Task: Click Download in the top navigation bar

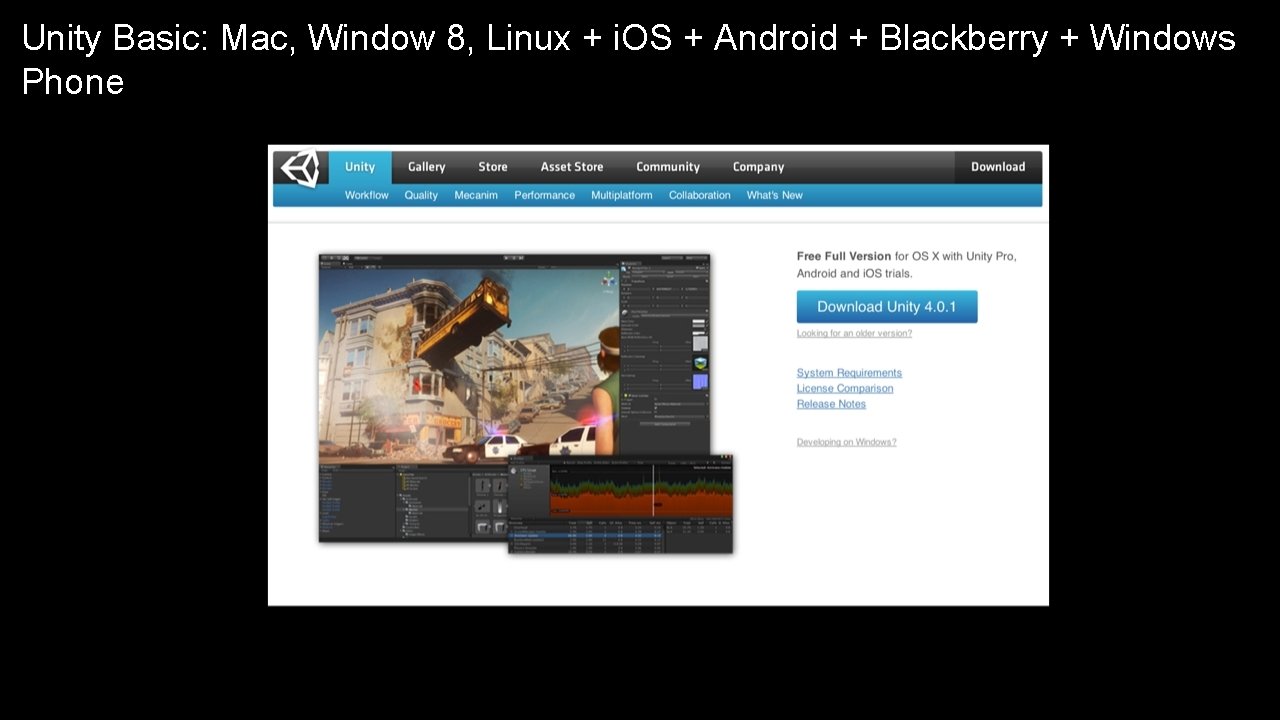Action: (x=998, y=167)
